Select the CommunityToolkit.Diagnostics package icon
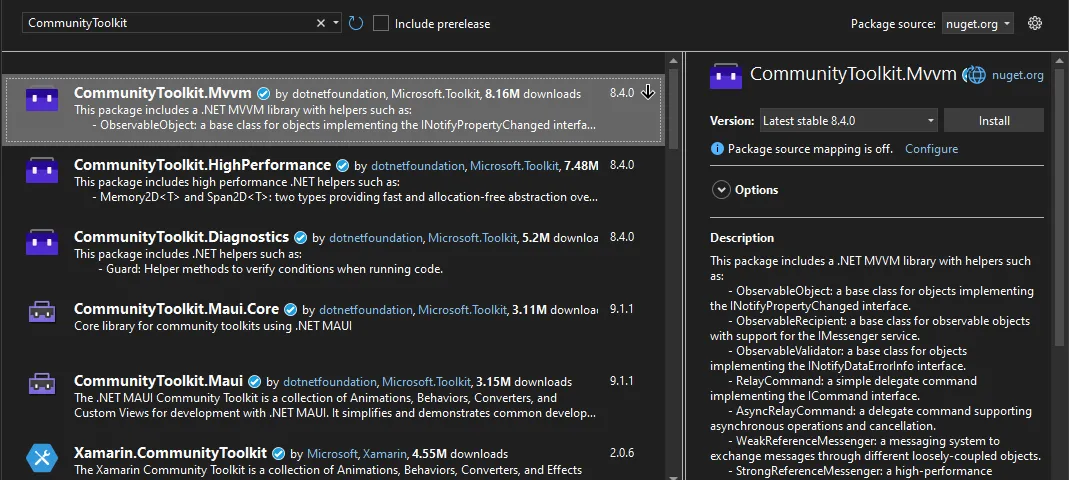 41,243
